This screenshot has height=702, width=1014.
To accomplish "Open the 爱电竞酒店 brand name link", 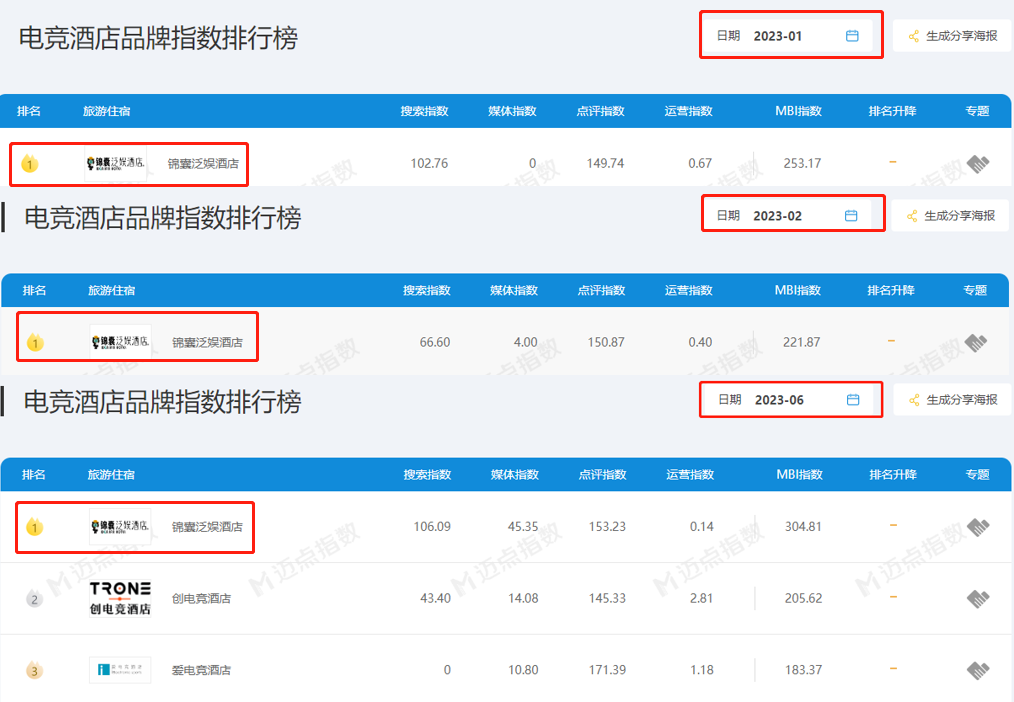I will point(201,670).
